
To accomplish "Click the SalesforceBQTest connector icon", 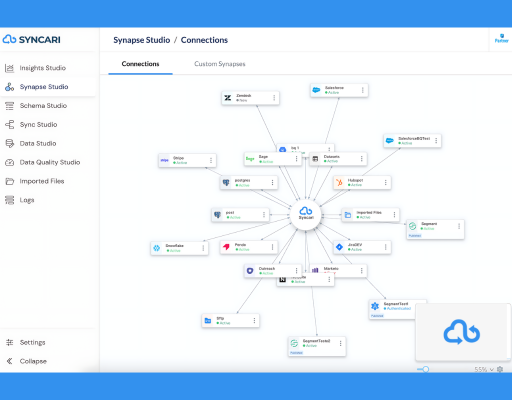I will click(389, 140).
